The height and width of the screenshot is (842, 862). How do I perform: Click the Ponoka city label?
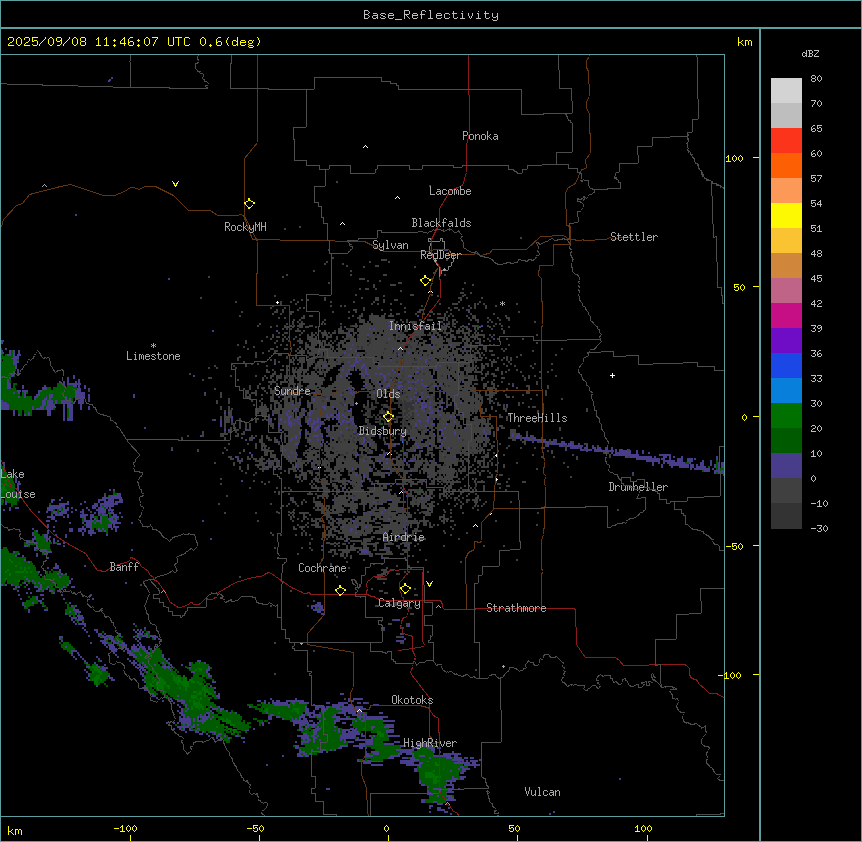480,136
